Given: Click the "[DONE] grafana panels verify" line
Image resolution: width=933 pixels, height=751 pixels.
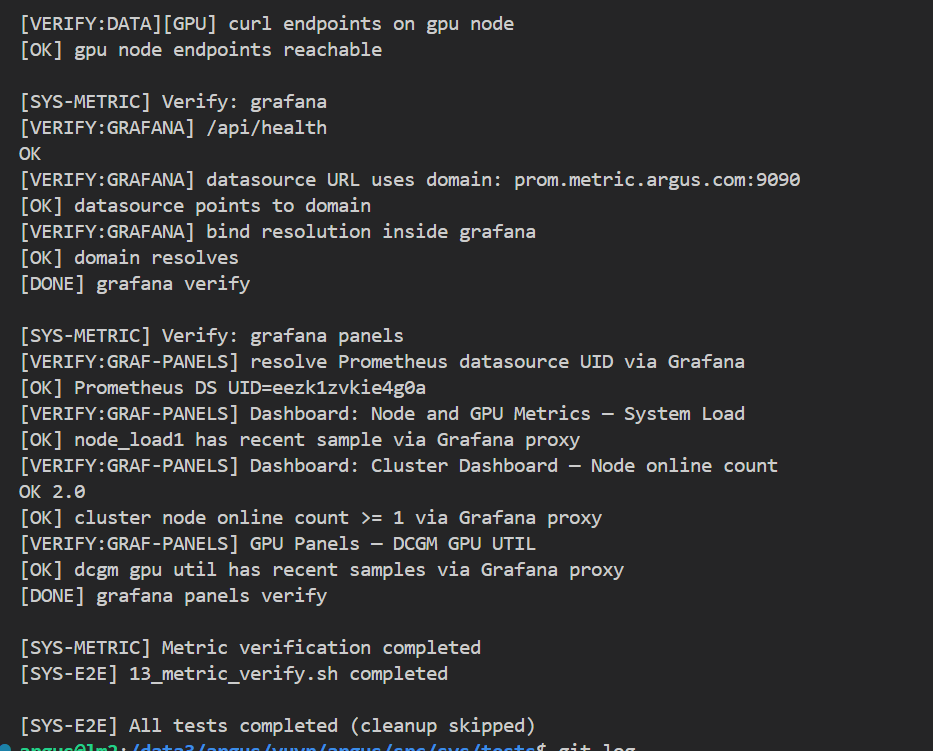Looking at the screenshot, I should point(173,596).
